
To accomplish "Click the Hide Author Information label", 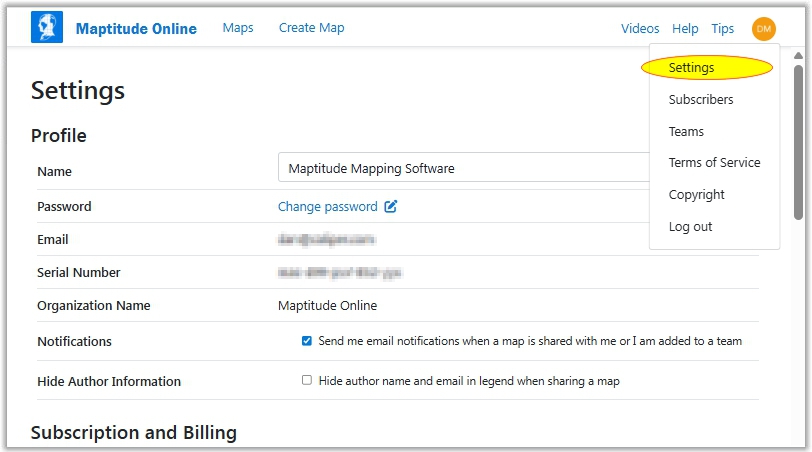I will [x=109, y=381].
